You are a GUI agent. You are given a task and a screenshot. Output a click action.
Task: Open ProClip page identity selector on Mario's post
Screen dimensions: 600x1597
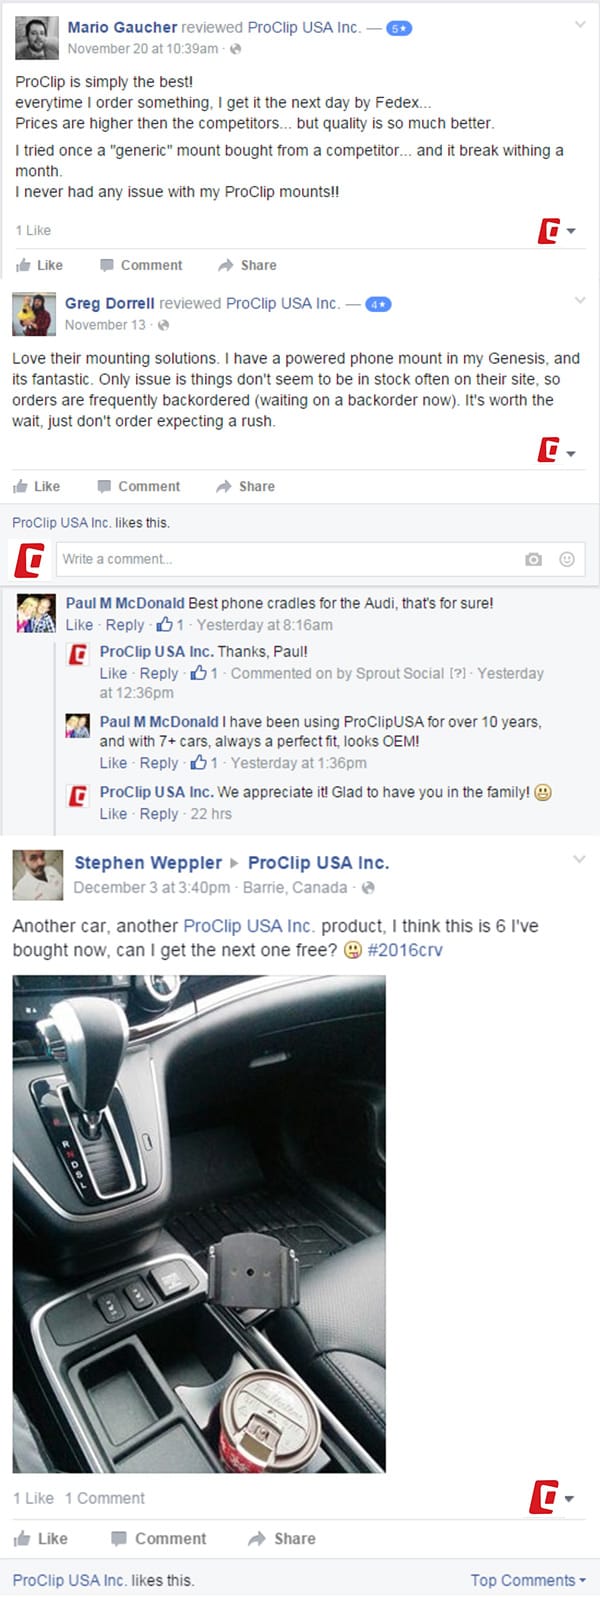(x=557, y=231)
